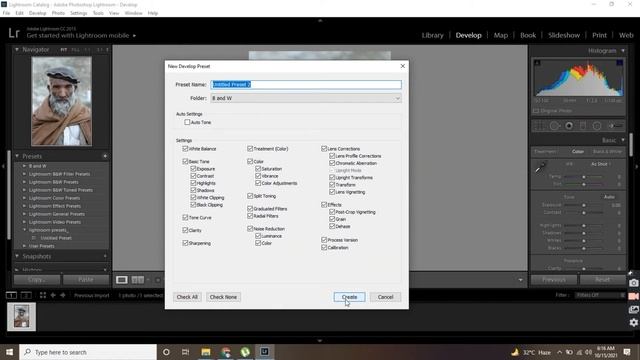
Task: Open the Folder dropdown showing B and W
Action: click(x=306, y=98)
